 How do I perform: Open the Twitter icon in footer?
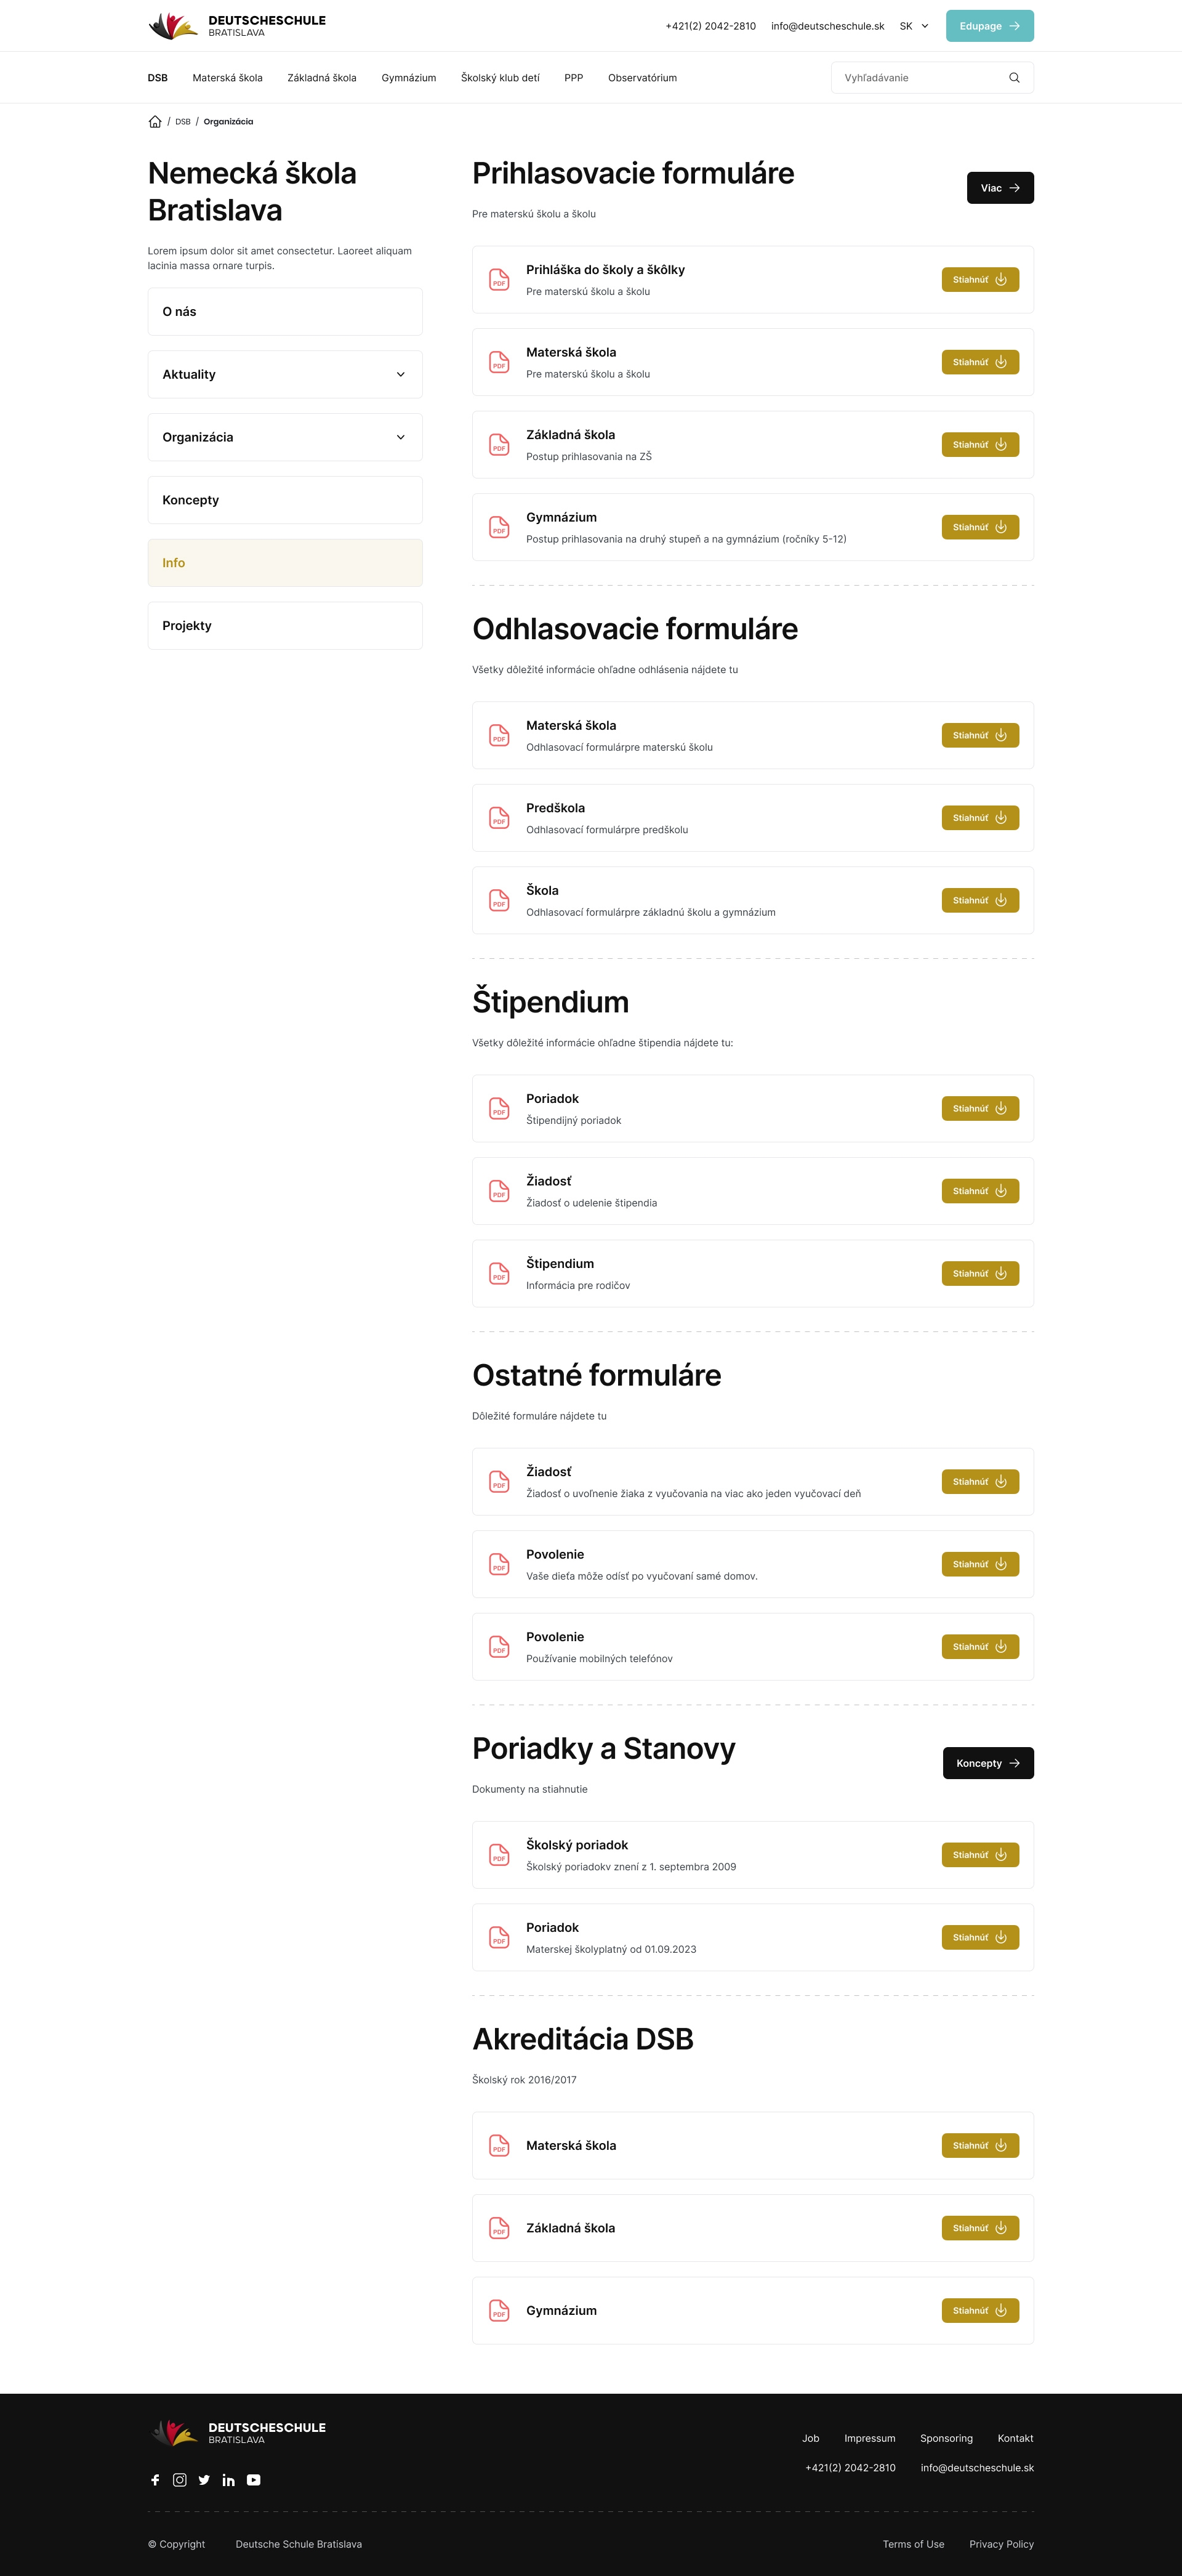(204, 2479)
